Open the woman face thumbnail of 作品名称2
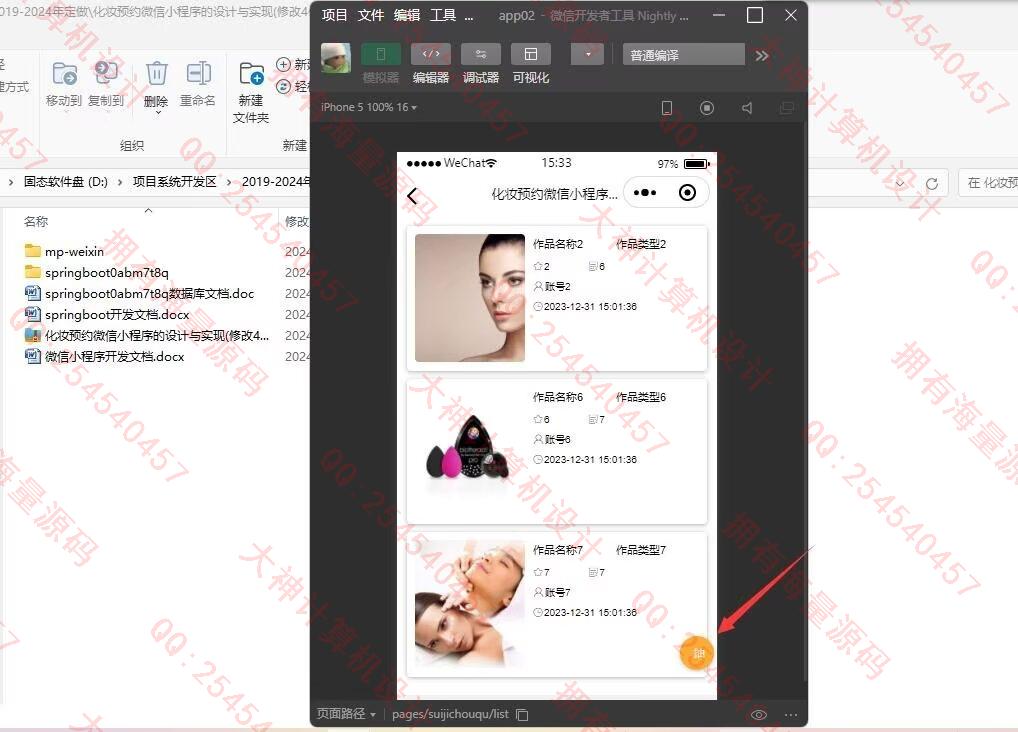Screen dimensions: 1018x732 (x=469, y=297)
